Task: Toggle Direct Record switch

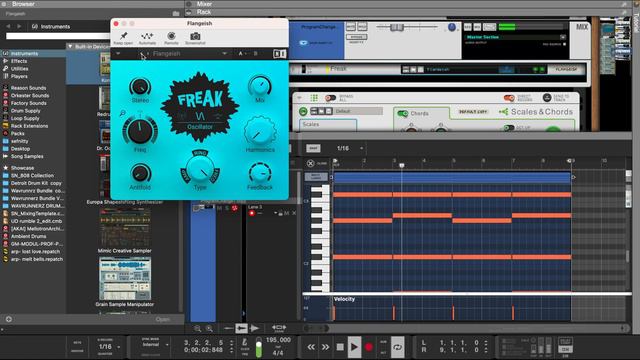Action: (509, 98)
